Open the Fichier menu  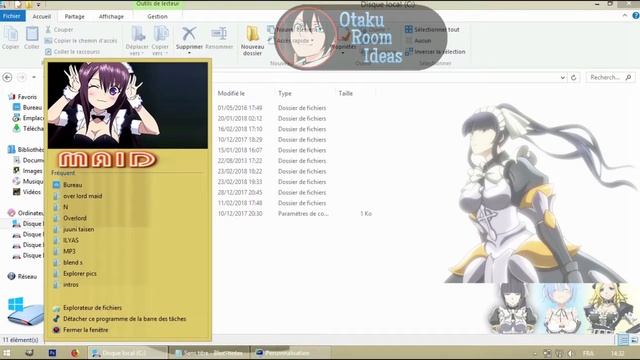click(12, 16)
